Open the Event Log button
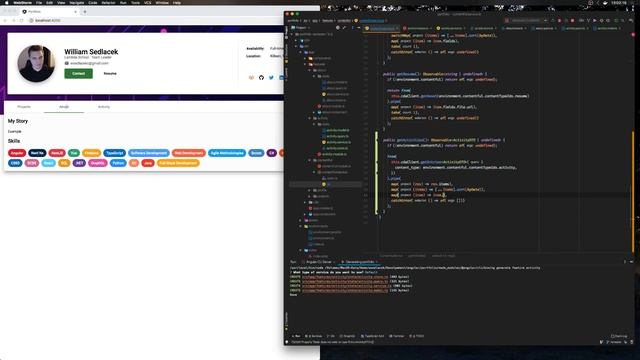Screen dimensions: 640x360 coord(619,336)
